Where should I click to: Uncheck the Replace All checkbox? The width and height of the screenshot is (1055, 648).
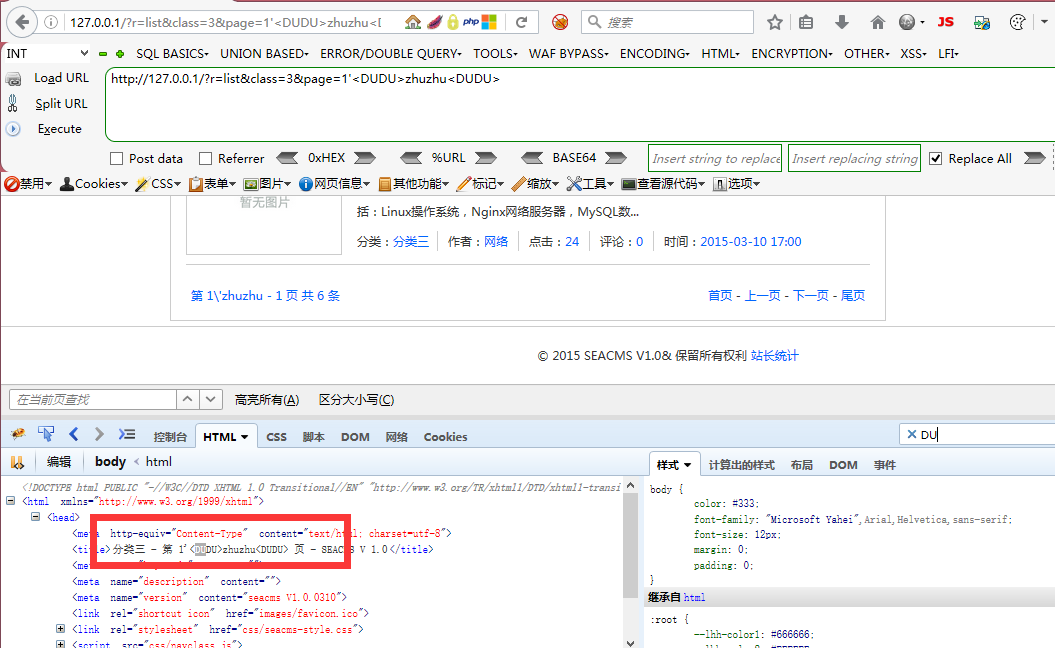pyautogui.click(x=935, y=159)
